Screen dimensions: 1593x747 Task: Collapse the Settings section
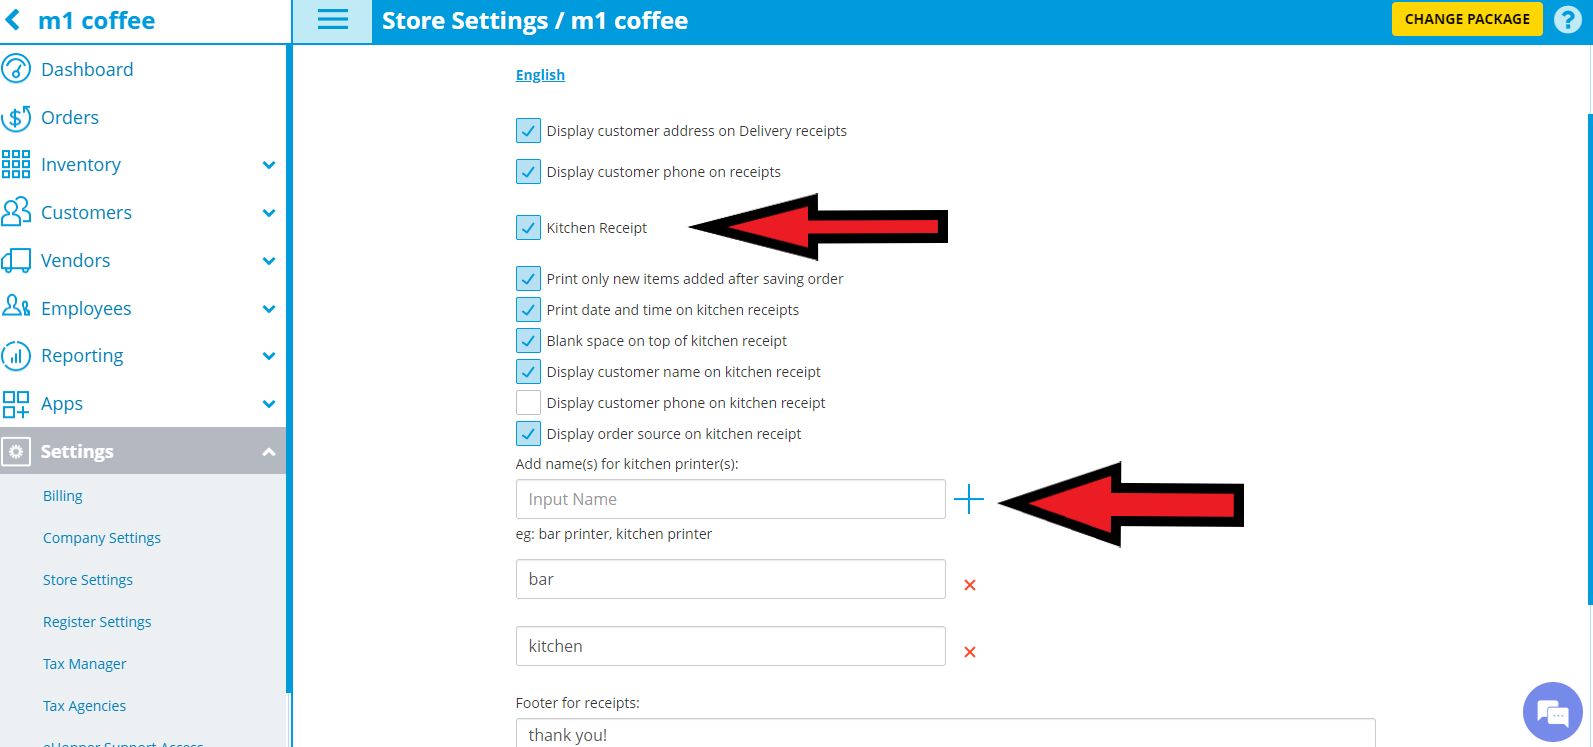268,452
